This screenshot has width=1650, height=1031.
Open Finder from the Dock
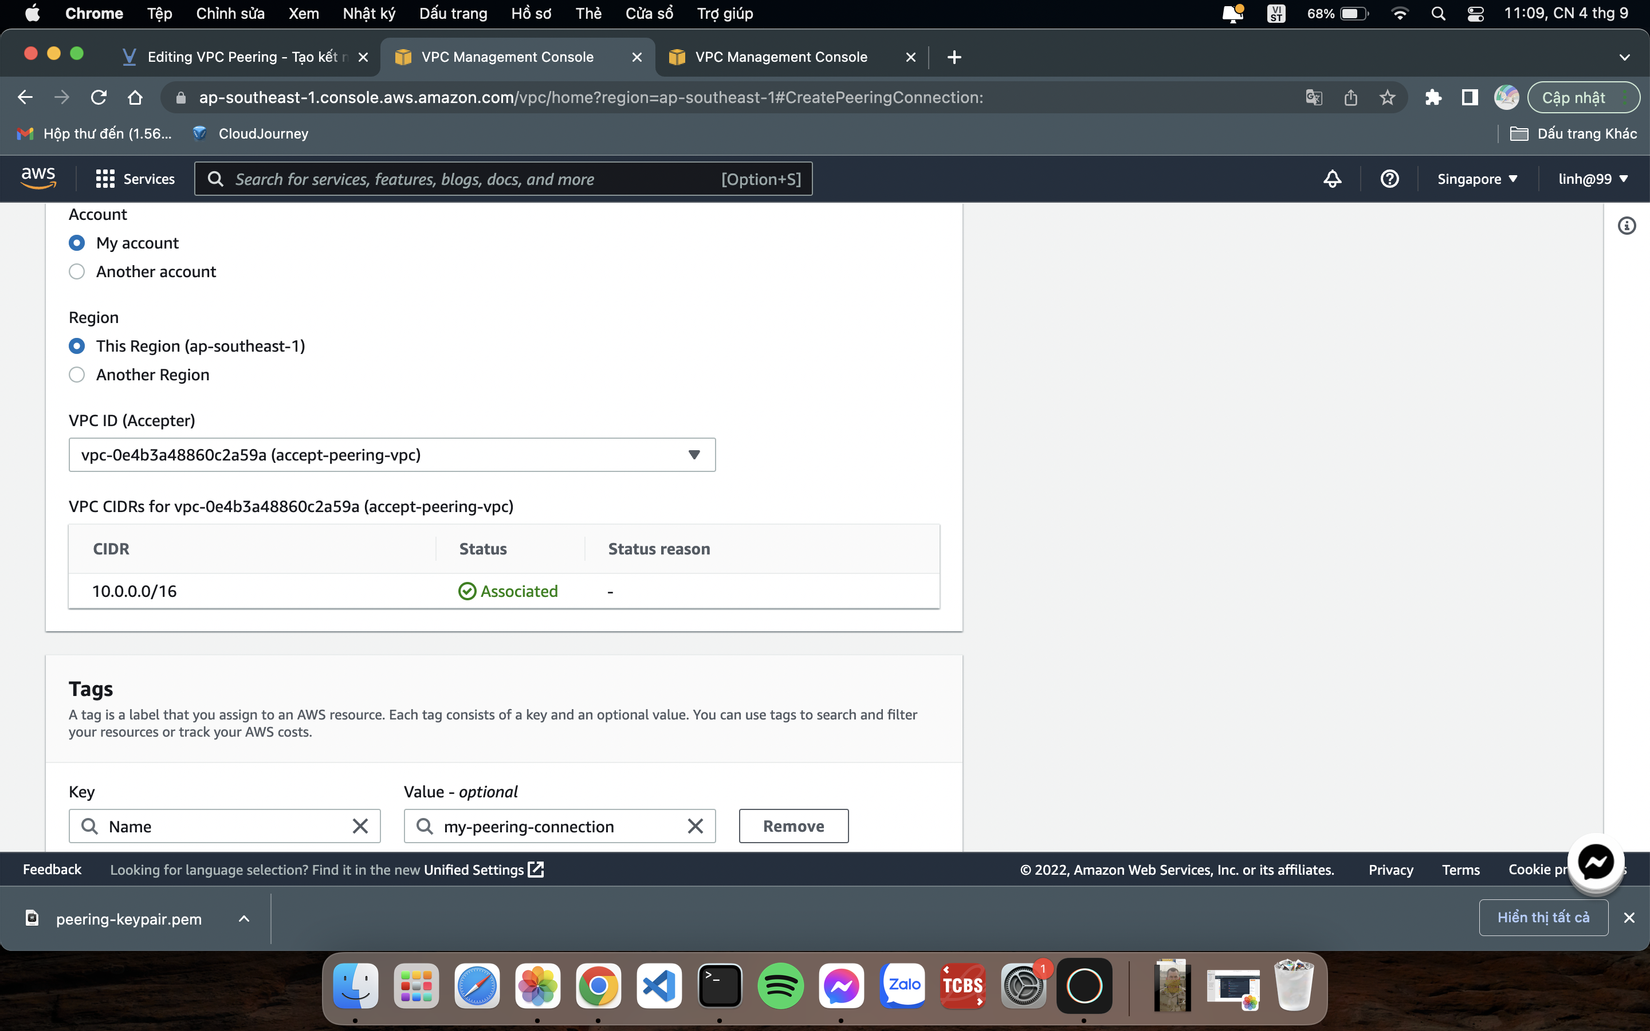pos(355,986)
